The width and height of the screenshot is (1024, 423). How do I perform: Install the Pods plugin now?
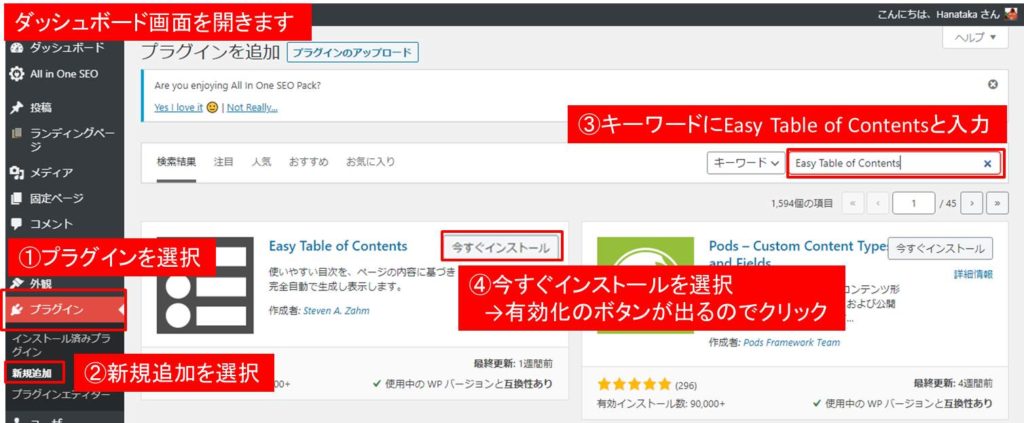click(x=940, y=248)
